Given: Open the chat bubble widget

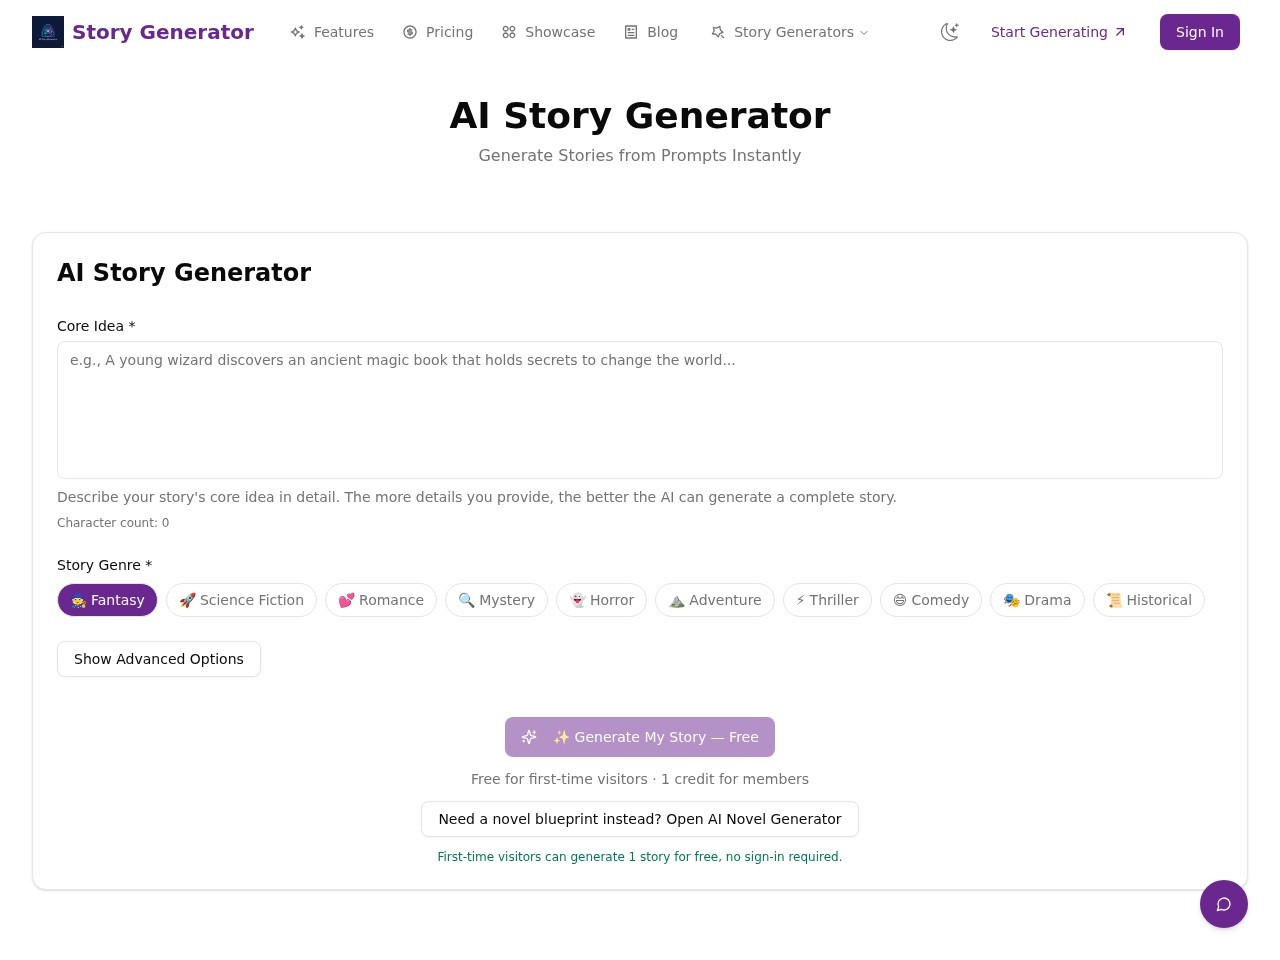Looking at the screenshot, I should pyautogui.click(x=1224, y=904).
